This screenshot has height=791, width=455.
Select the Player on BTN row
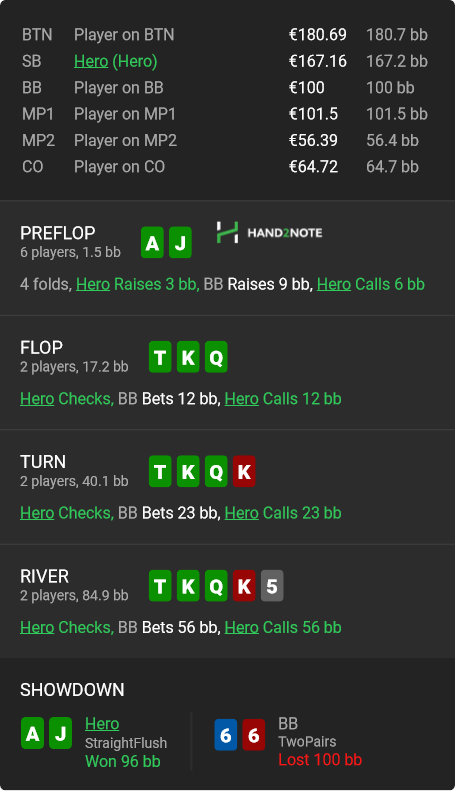[225, 35]
